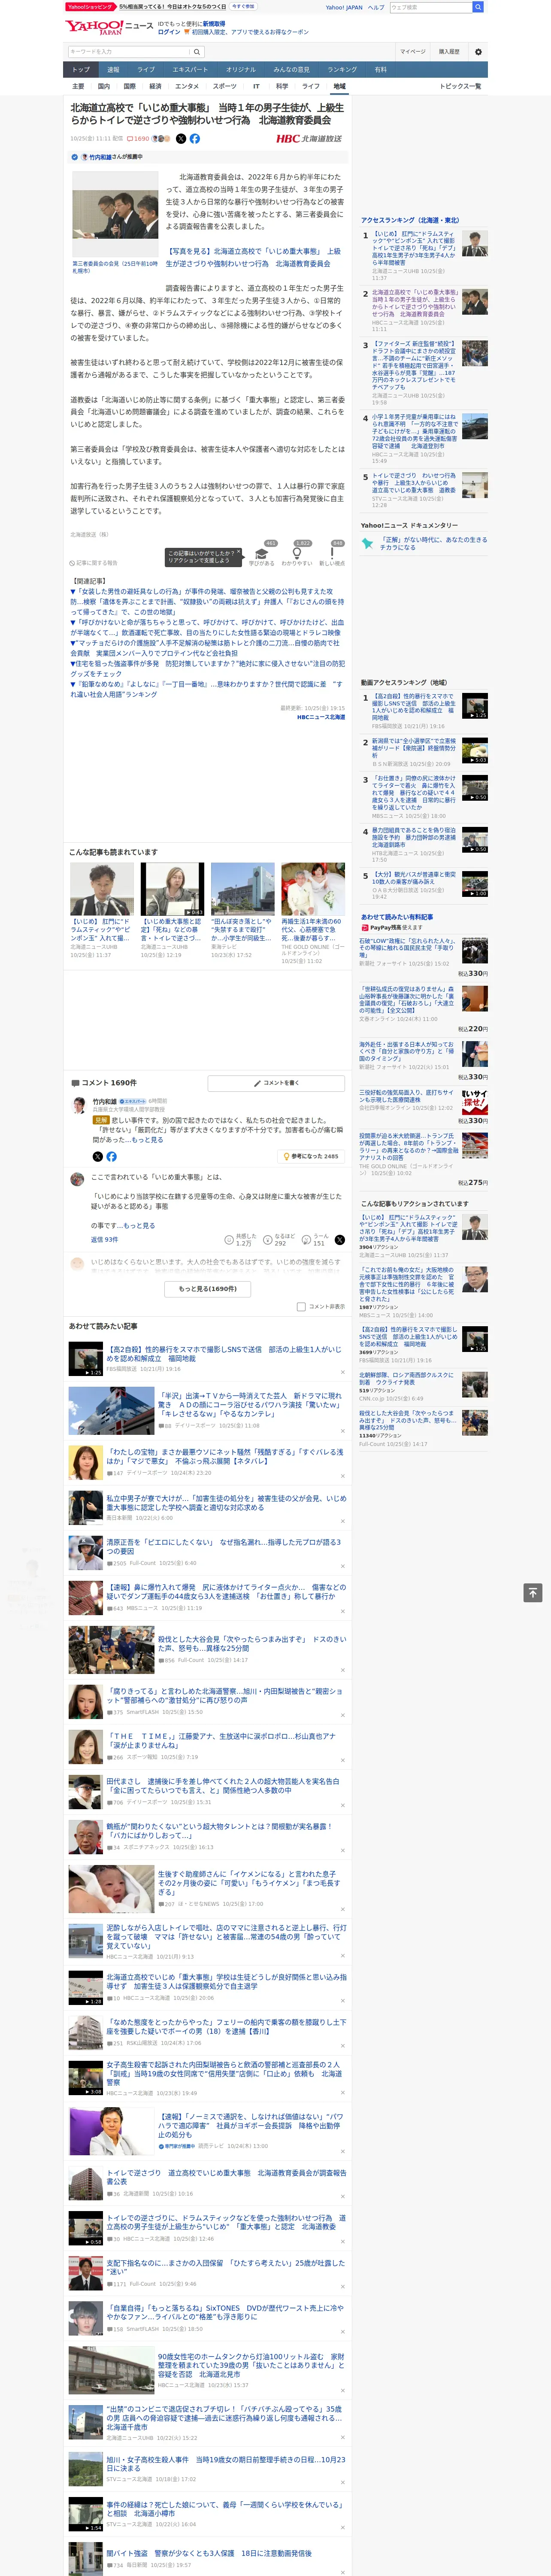The image size is (551, 2576).
Task: Click 学びがある graduation cap reaction
Action: pyautogui.click(x=262, y=554)
